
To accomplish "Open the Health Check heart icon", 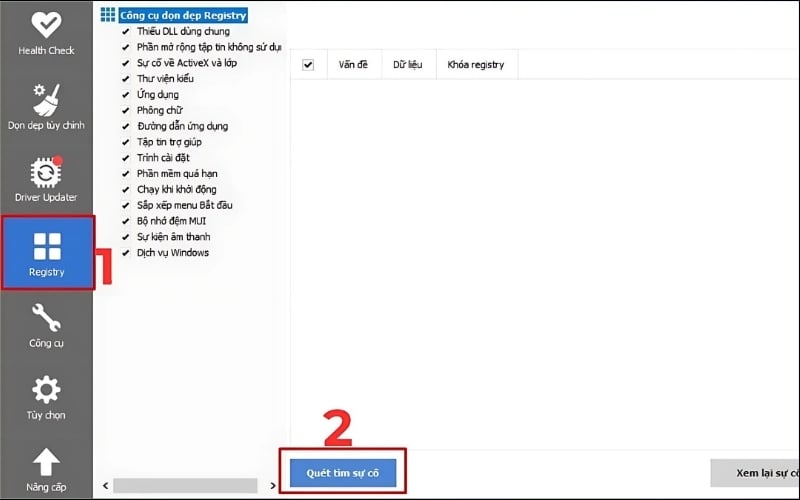I will 46,24.
